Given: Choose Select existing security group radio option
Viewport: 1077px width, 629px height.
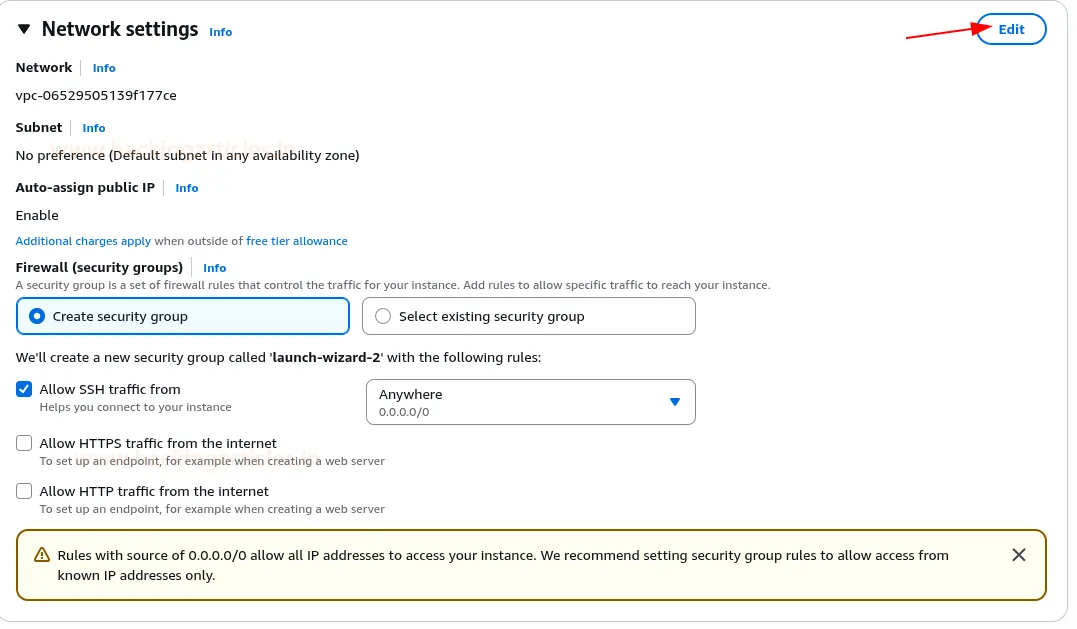Looking at the screenshot, I should tap(383, 316).
